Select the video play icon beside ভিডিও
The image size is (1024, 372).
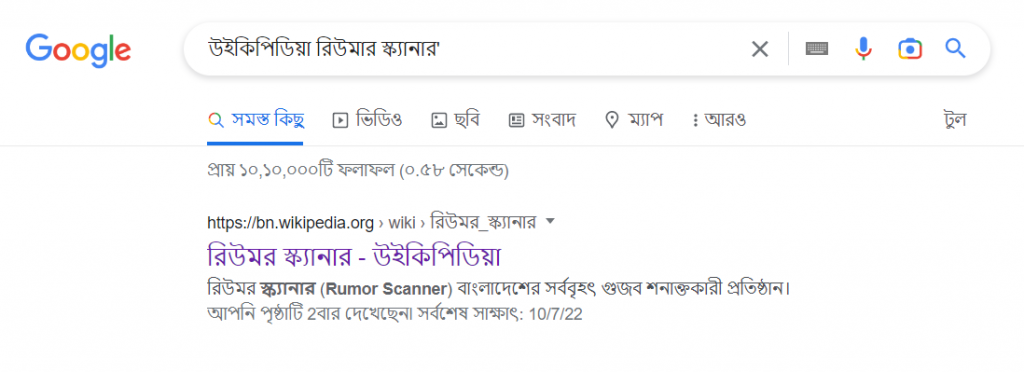pyautogui.click(x=340, y=120)
